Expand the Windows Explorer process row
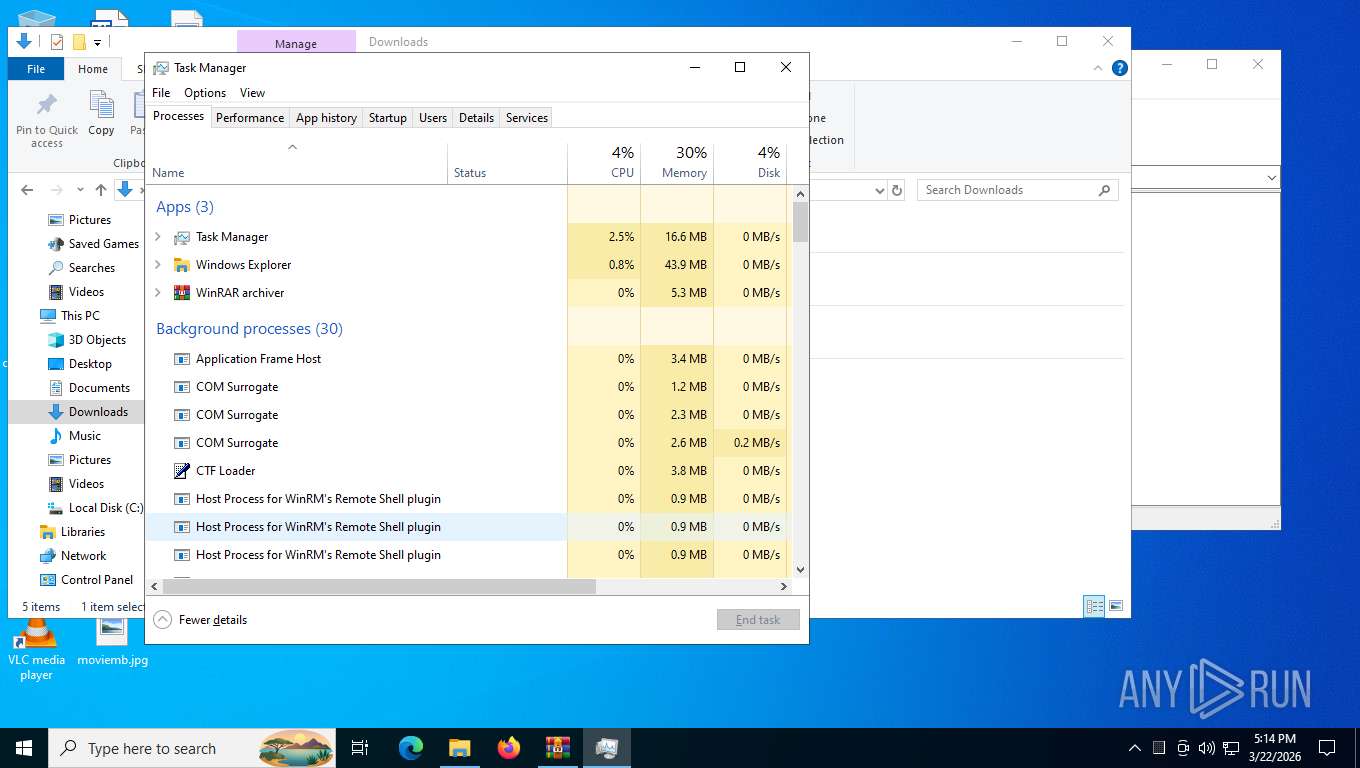 click(158, 265)
